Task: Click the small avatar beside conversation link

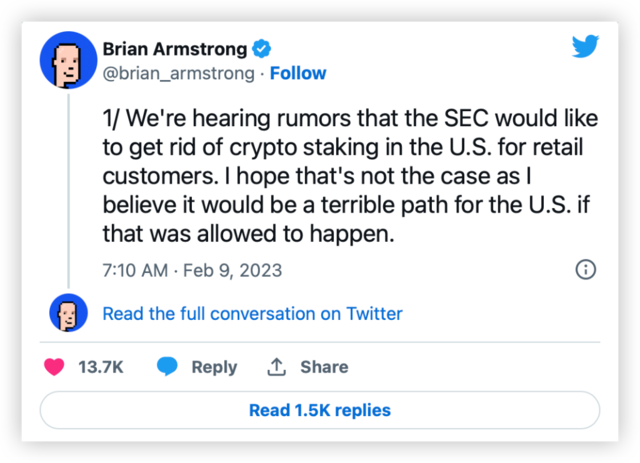Action: [x=66, y=314]
